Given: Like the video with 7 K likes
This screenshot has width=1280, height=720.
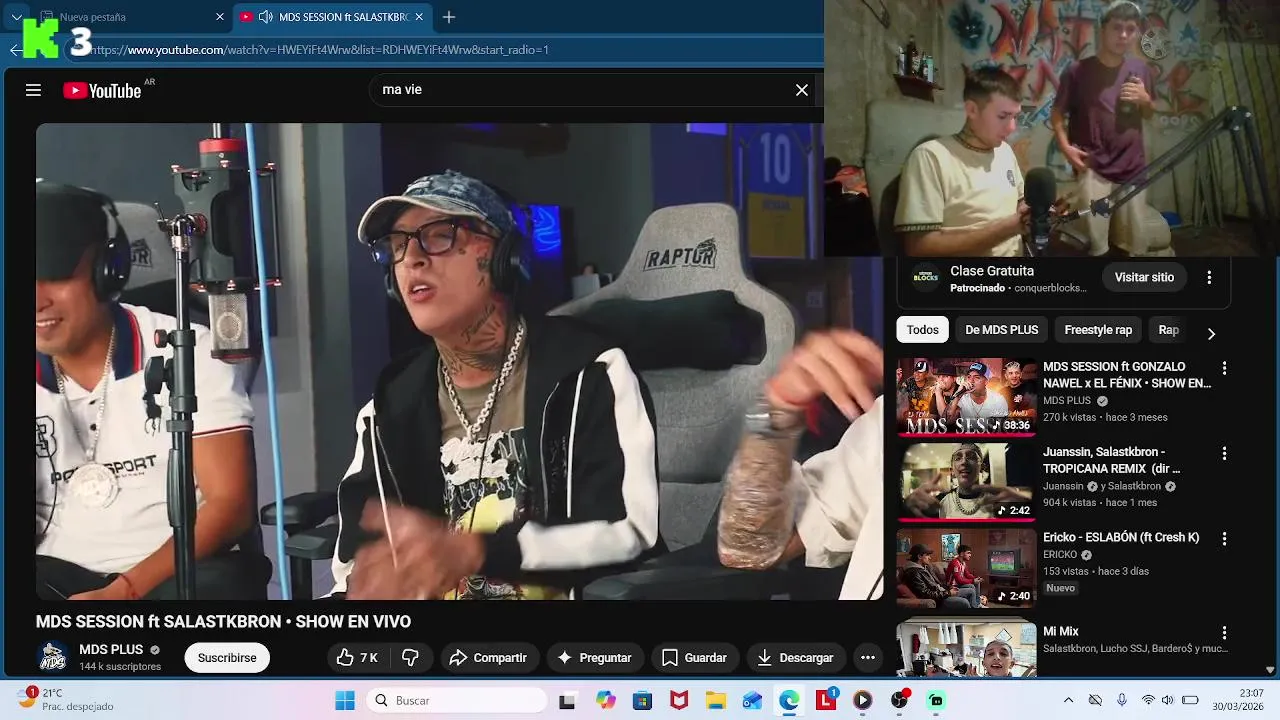Looking at the screenshot, I should [x=356, y=657].
